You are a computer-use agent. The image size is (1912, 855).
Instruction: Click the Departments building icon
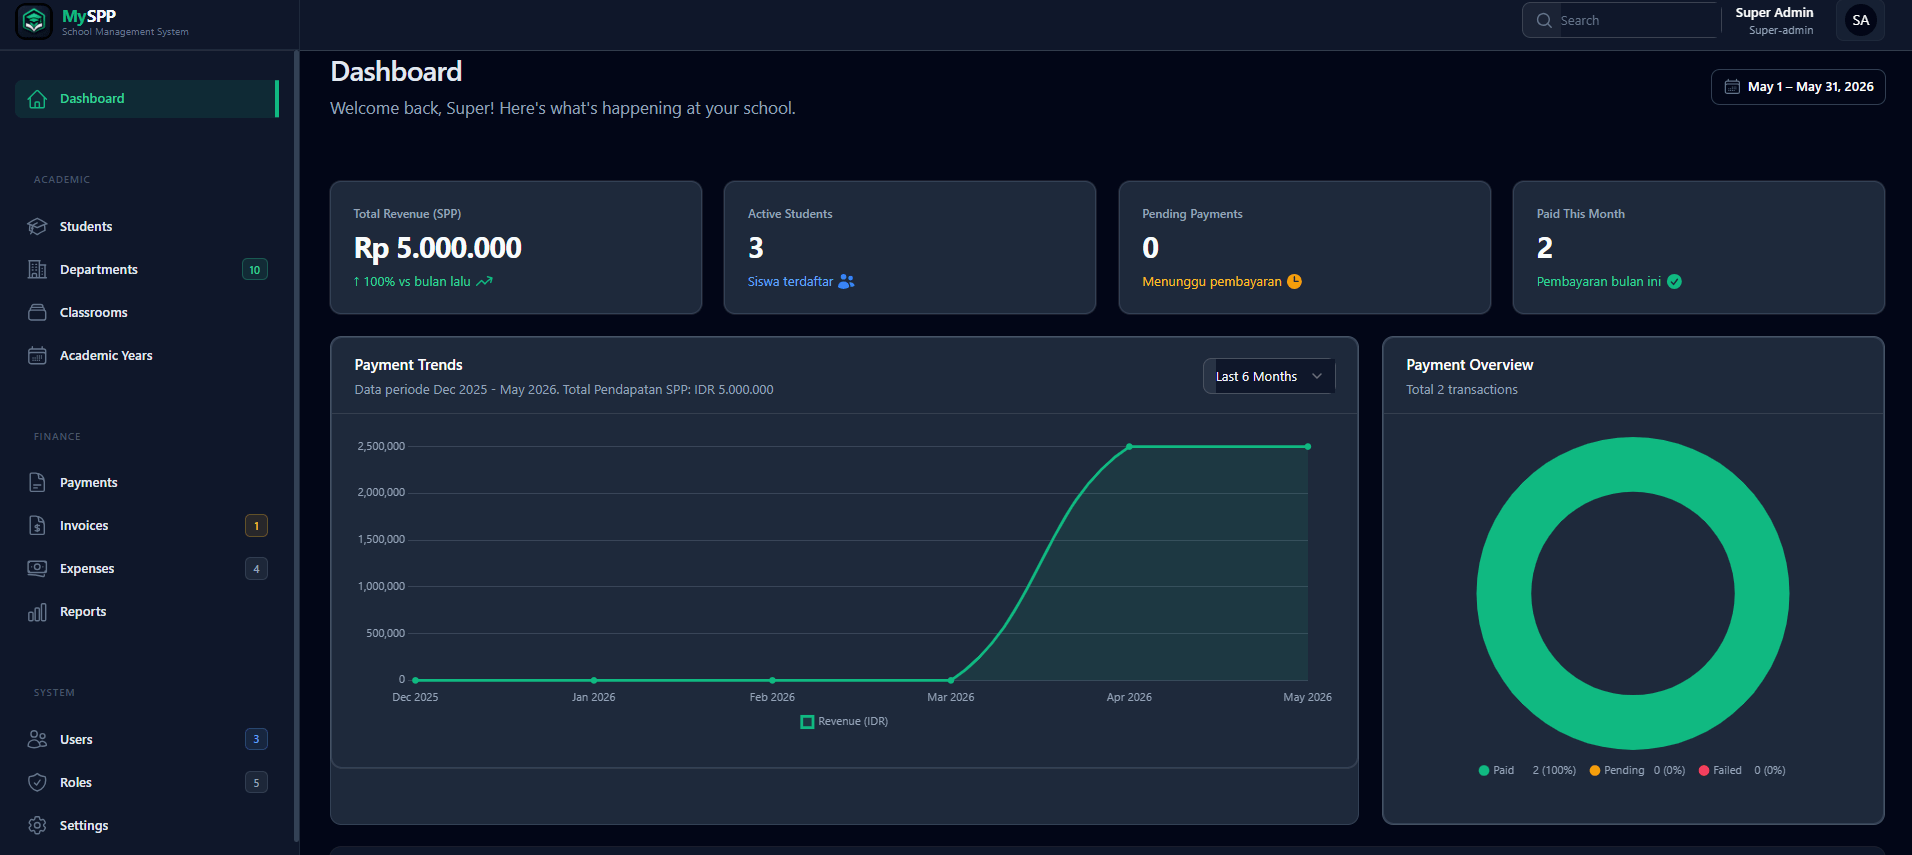pos(37,270)
